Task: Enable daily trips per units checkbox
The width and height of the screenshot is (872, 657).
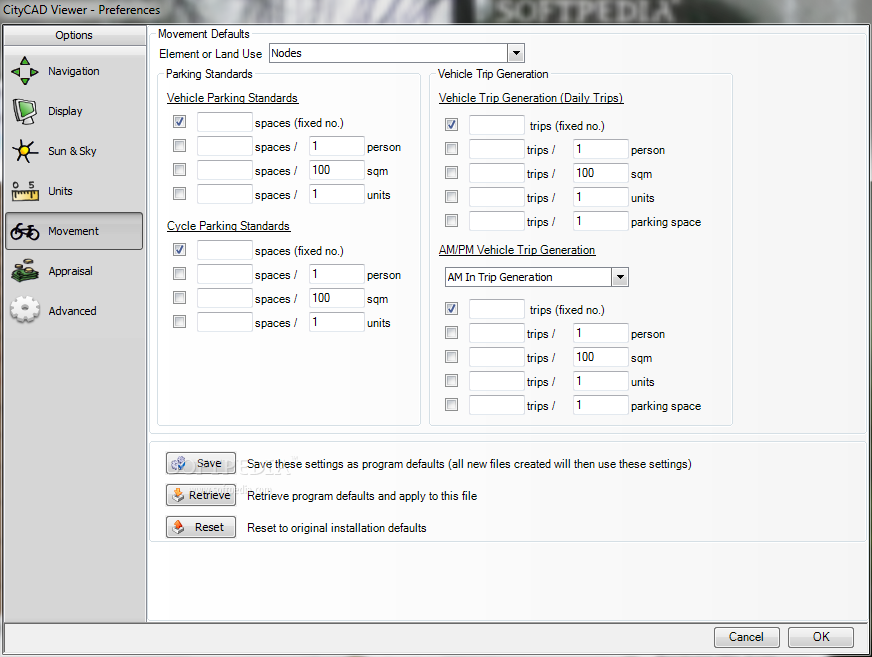Action: 452,196
